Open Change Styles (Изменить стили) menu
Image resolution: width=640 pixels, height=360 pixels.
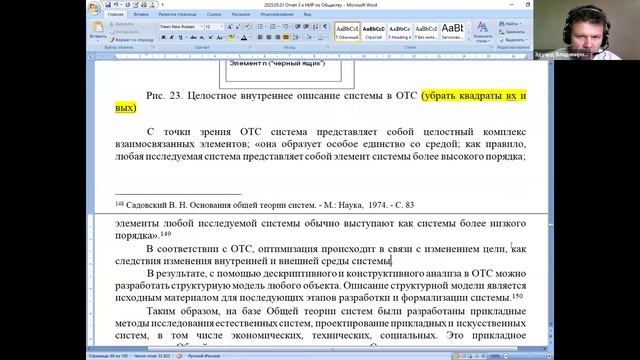coord(482,32)
